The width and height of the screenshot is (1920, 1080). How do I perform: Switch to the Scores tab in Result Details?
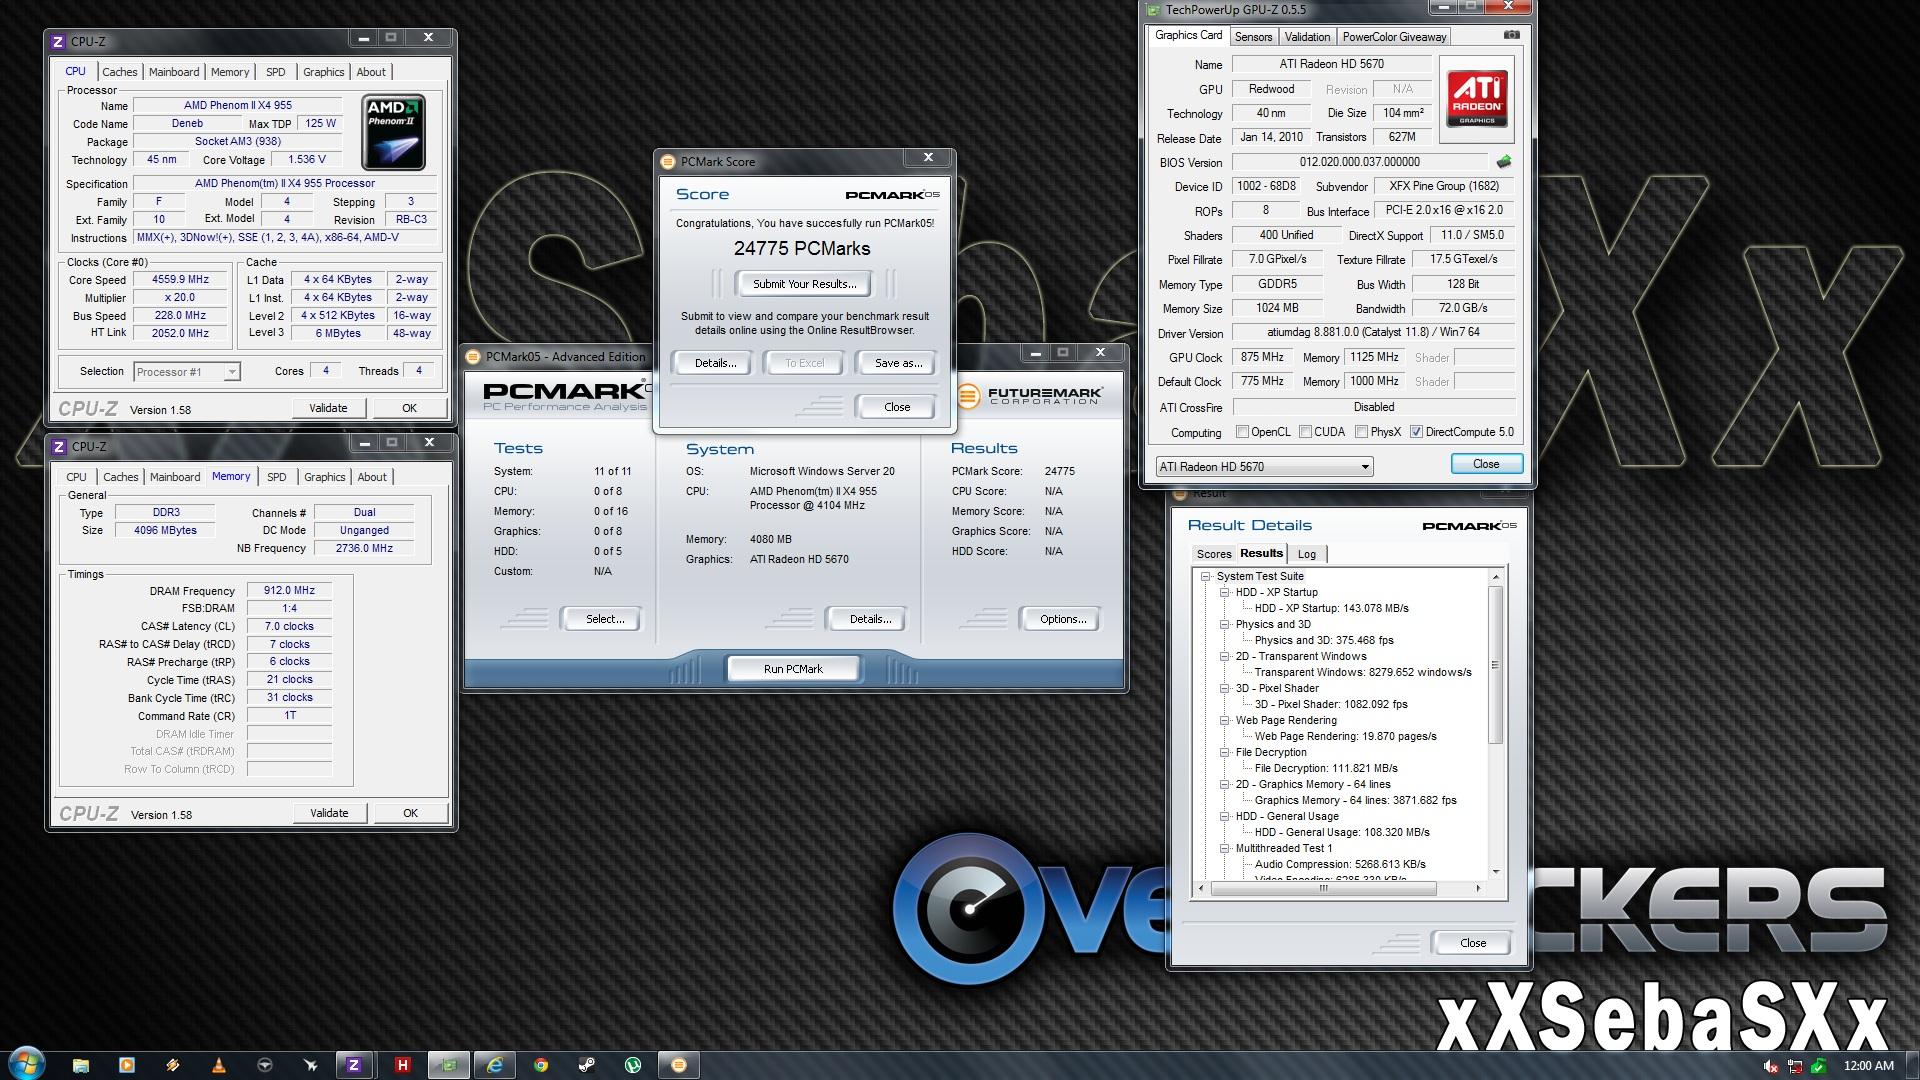(1214, 554)
